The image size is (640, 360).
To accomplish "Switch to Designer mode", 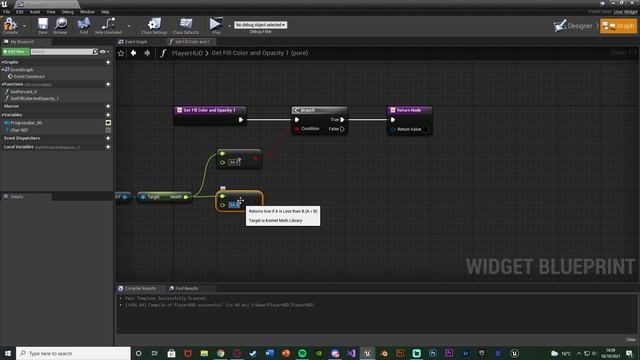I will (x=573, y=26).
